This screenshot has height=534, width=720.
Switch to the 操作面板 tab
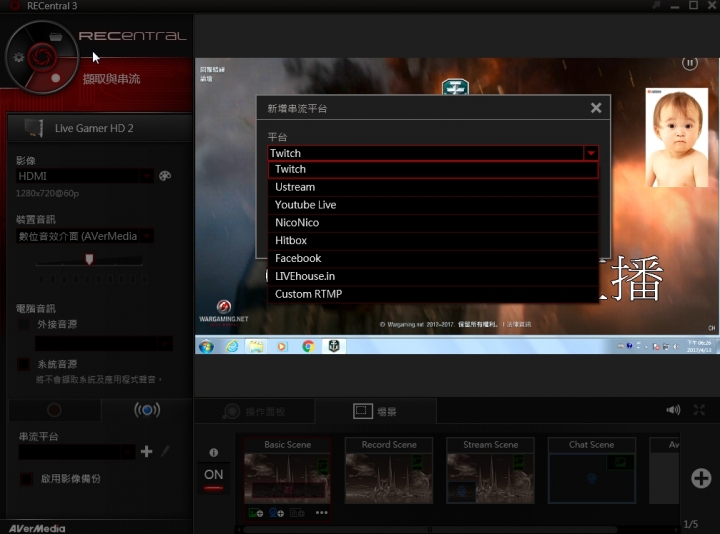click(x=255, y=411)
